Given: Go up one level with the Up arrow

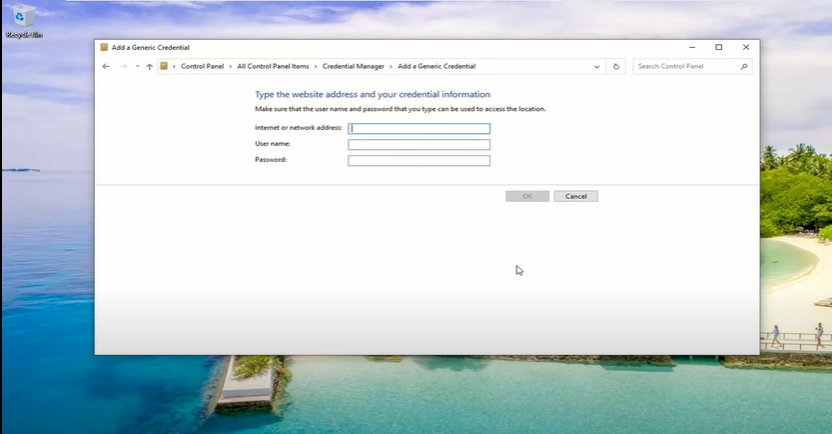Looking at the screenshot, I should (150, 66).
